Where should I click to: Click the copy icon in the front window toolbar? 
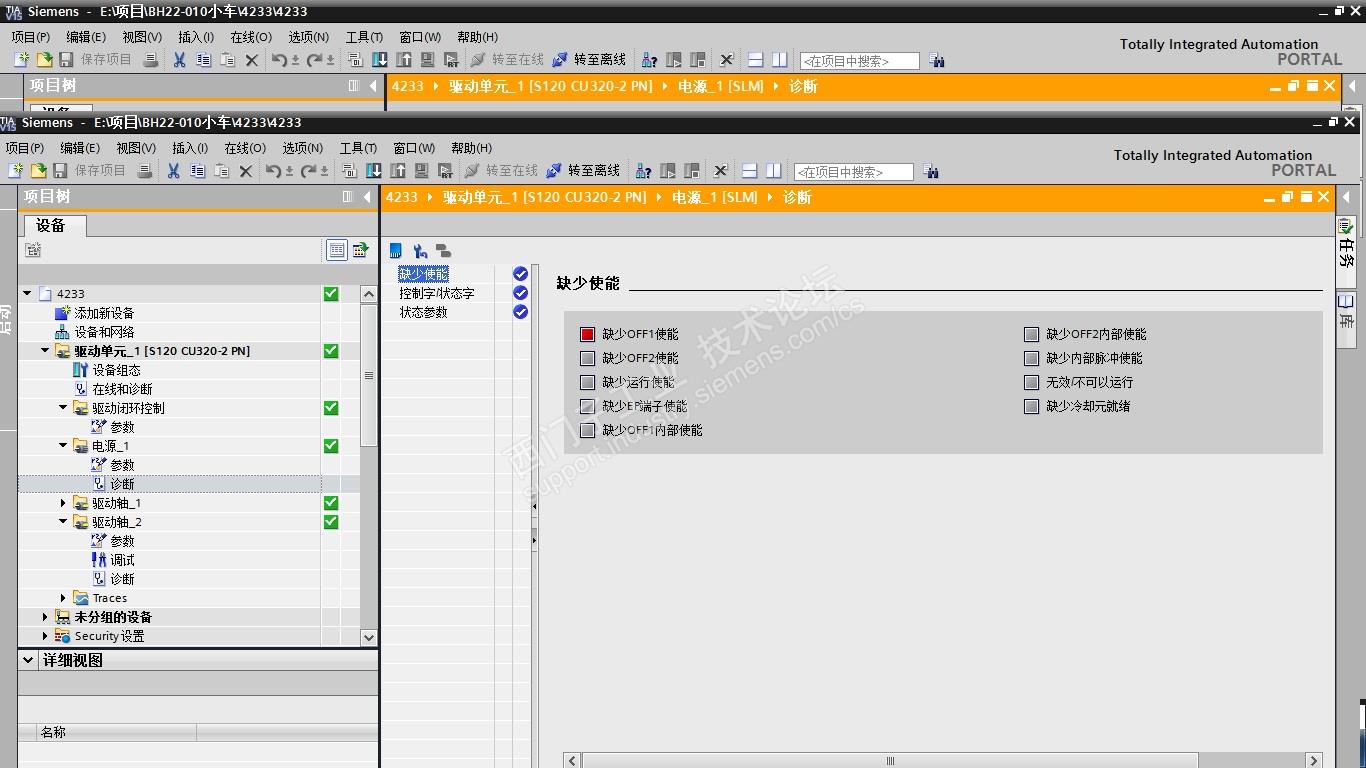click(x=197, y=171)
